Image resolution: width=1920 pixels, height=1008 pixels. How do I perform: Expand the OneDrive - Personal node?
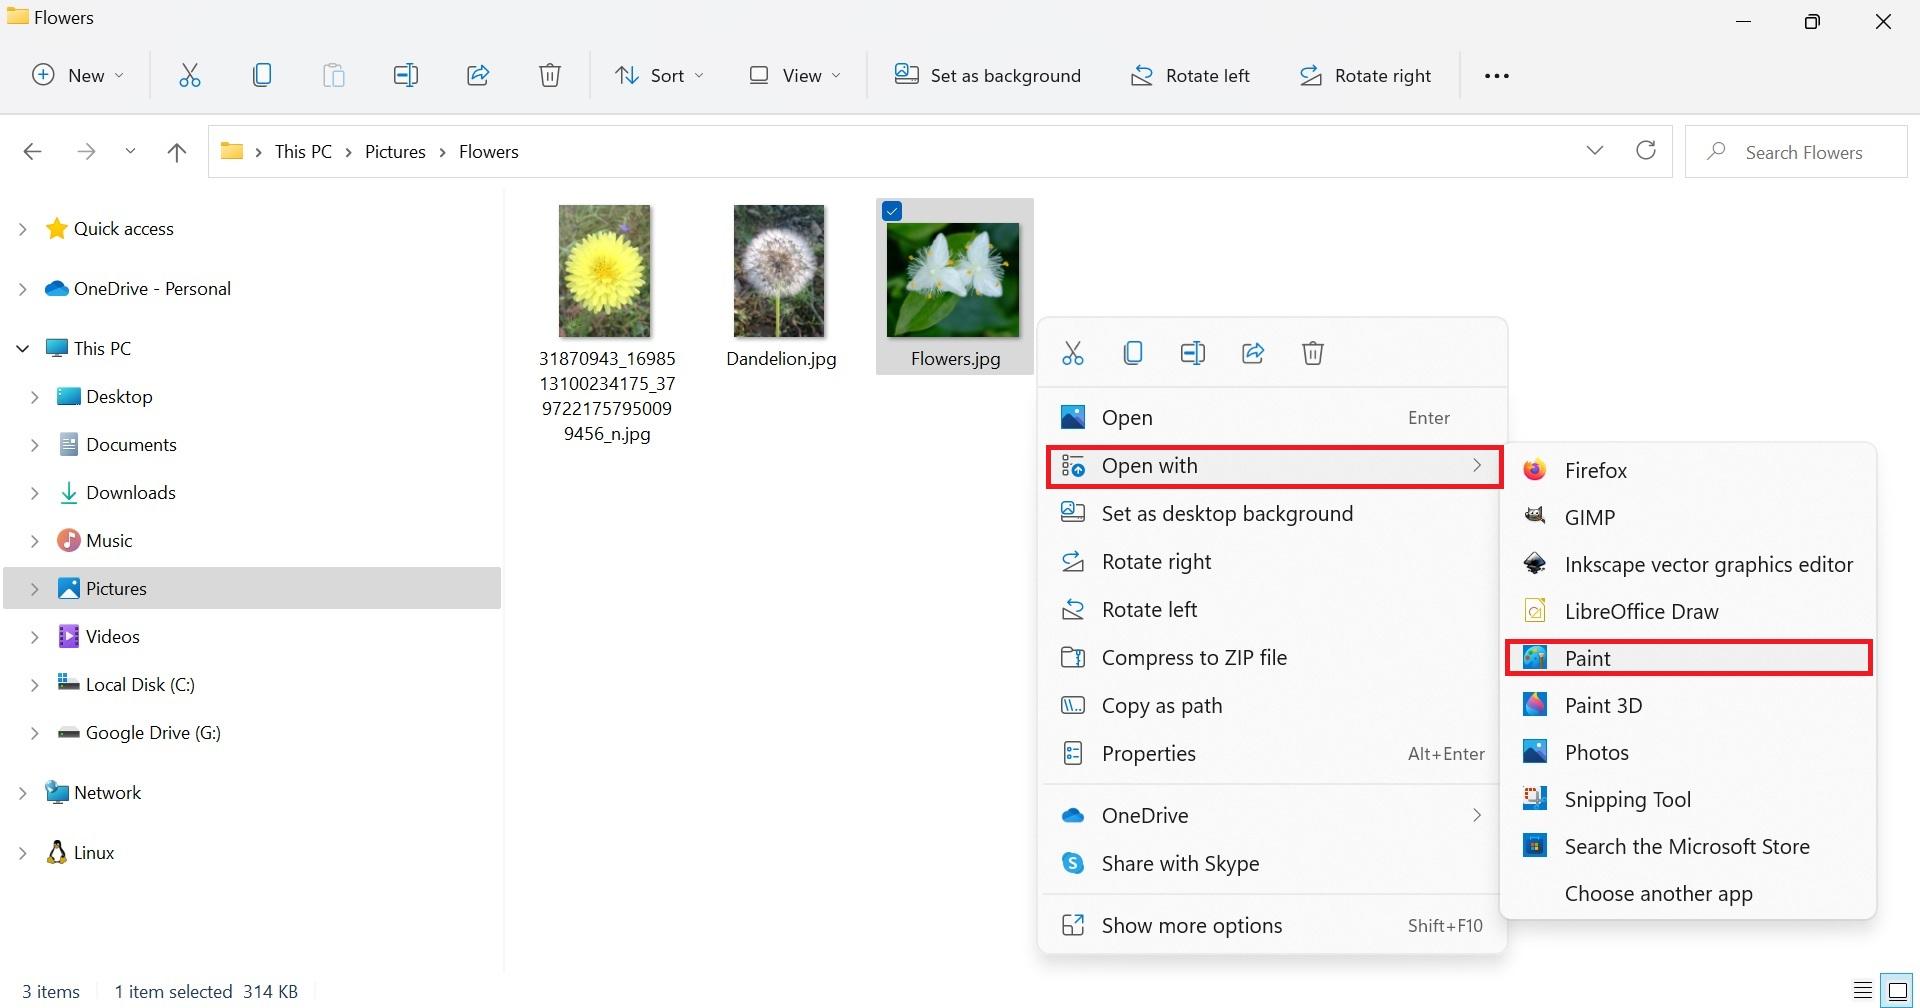[x=22, y=289]
